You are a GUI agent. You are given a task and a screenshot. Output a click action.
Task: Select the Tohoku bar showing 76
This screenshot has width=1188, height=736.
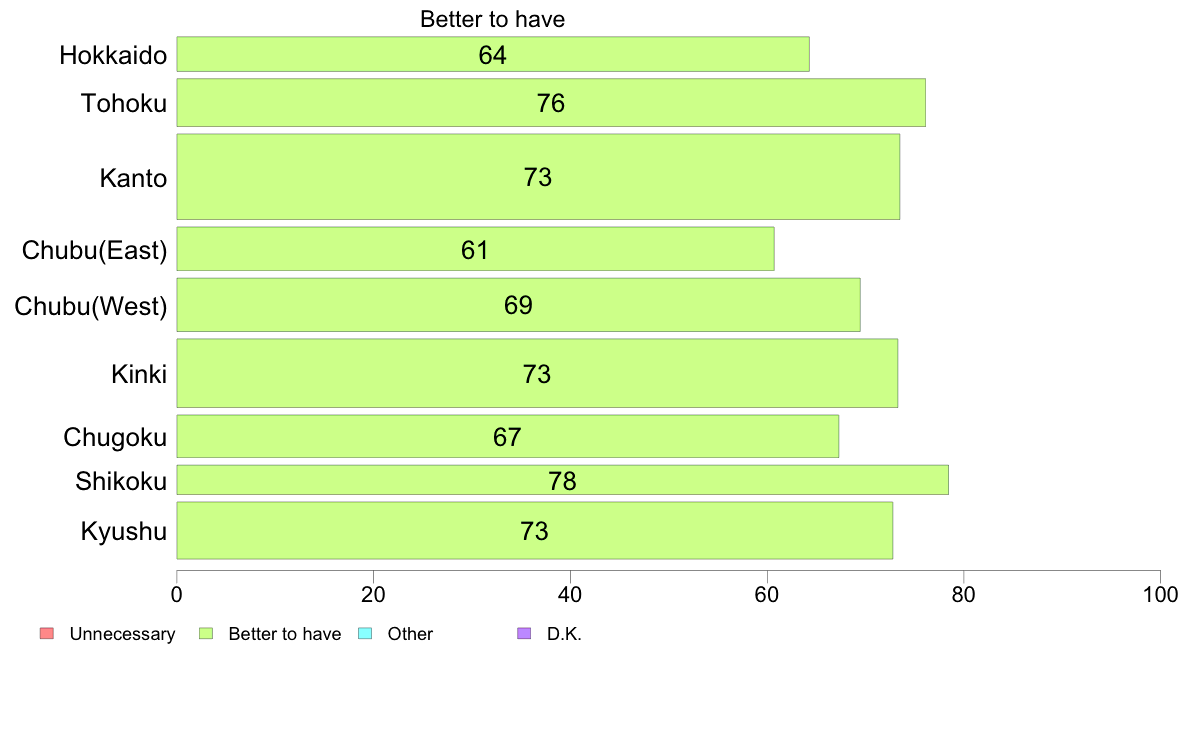point(551,102)
